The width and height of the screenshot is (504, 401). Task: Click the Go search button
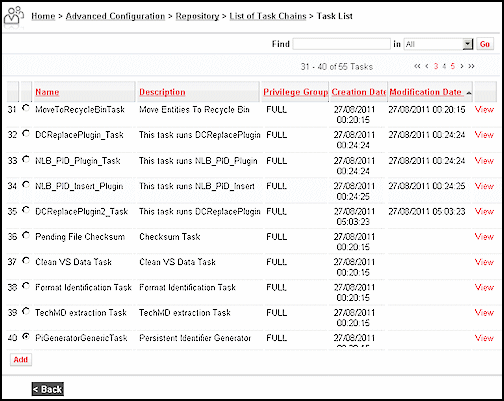pyautogui.click(x=485, y=44)
